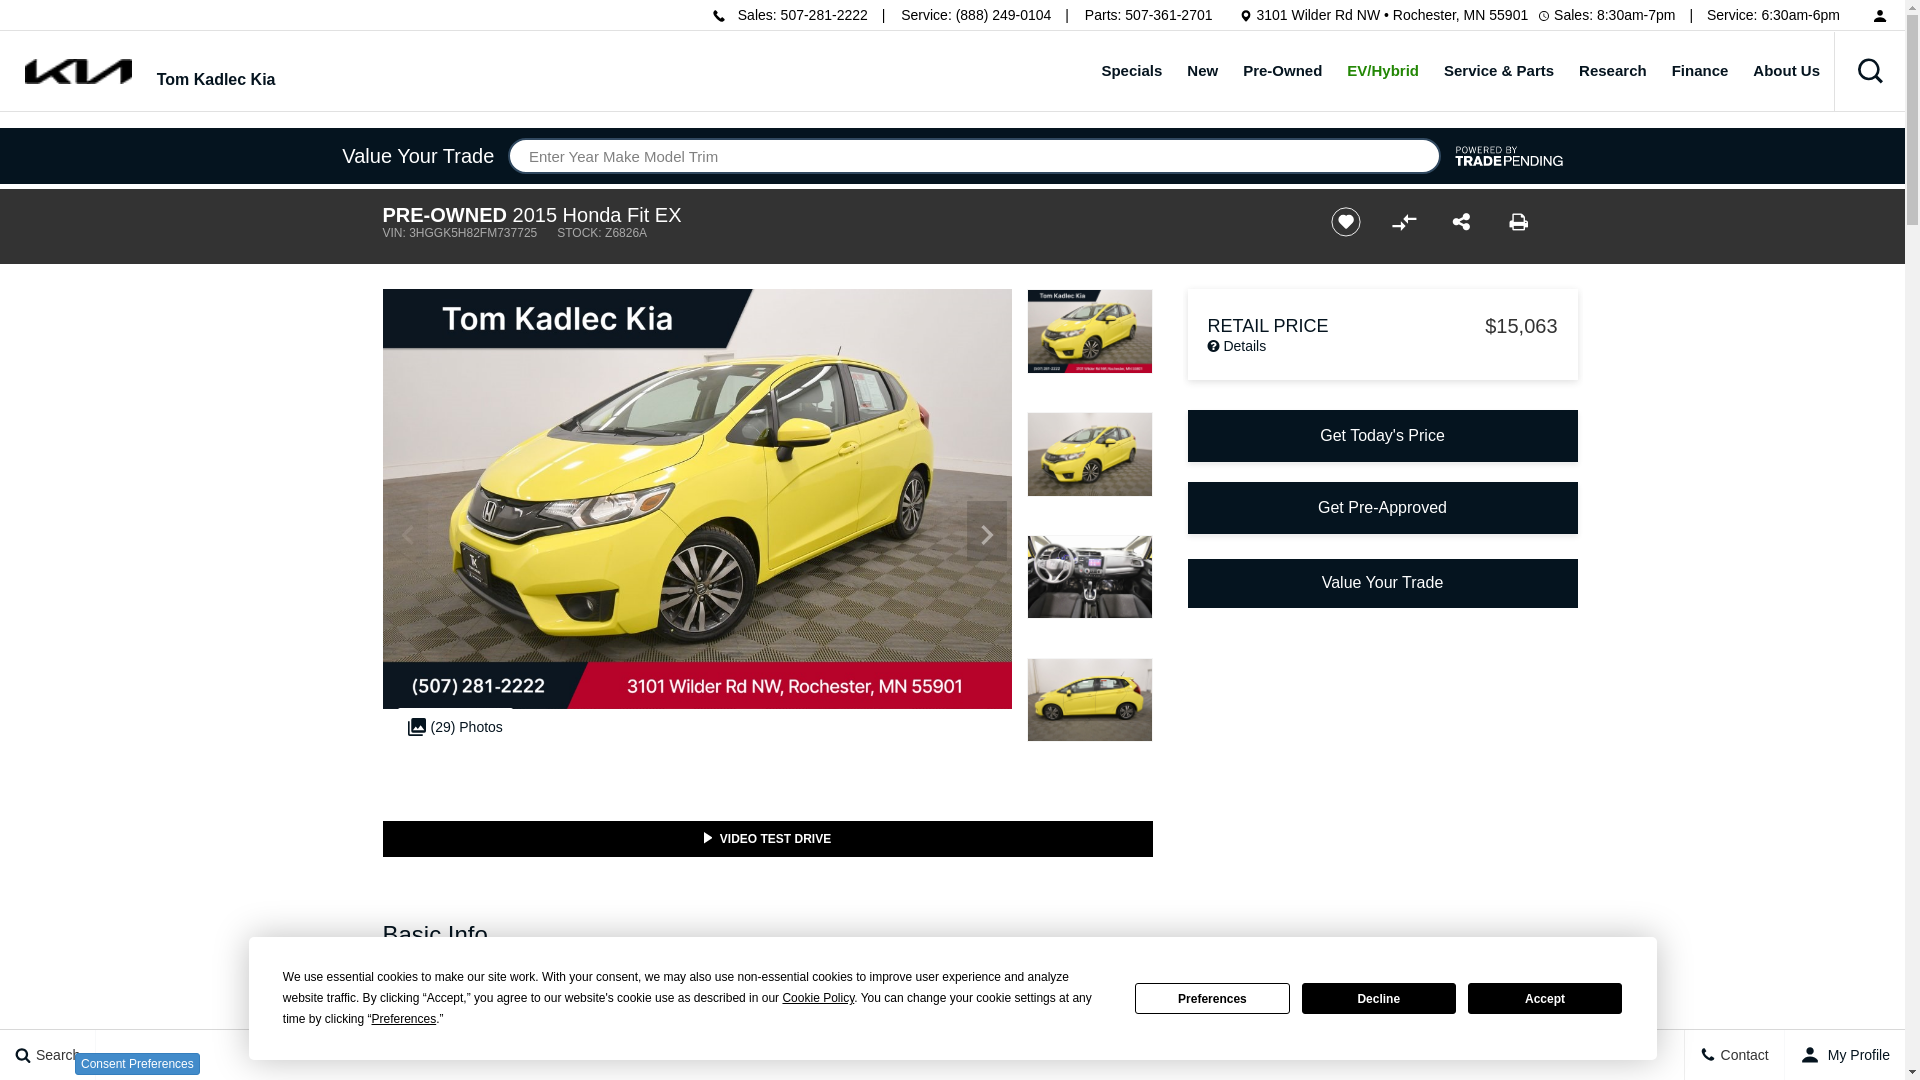Select side profile Fit thumbnail

click(x=1089, y=700)
